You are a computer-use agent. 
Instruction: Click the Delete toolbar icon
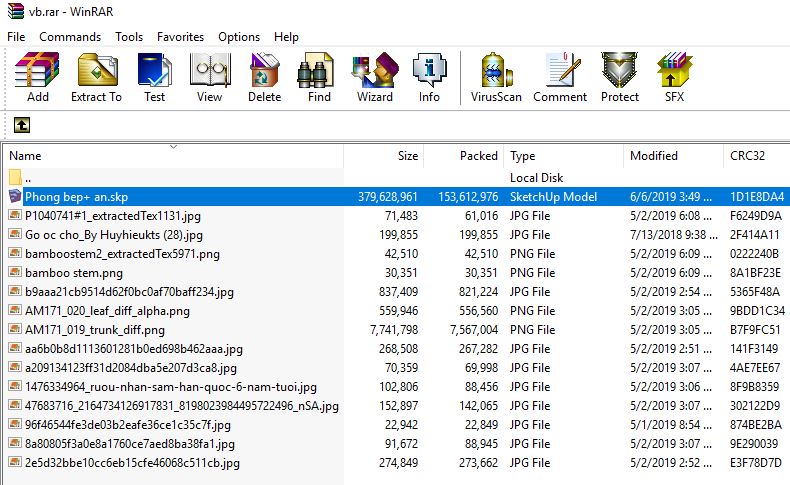click(265, 71)
